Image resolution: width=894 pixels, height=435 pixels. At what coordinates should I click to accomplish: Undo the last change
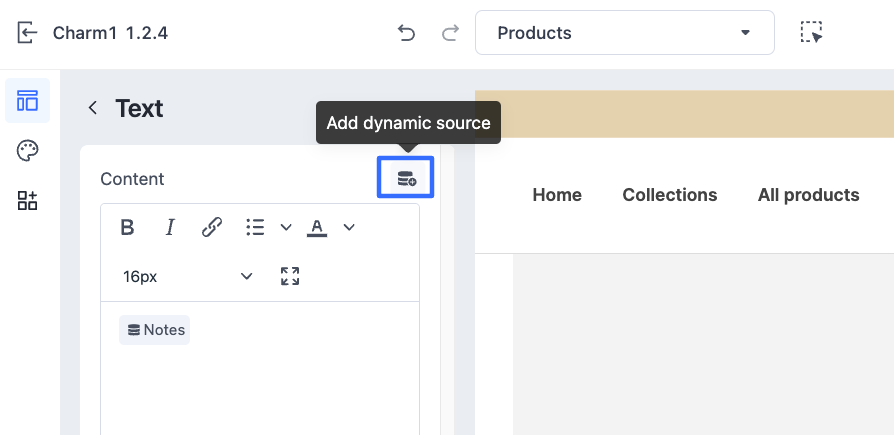pos(406,33)
